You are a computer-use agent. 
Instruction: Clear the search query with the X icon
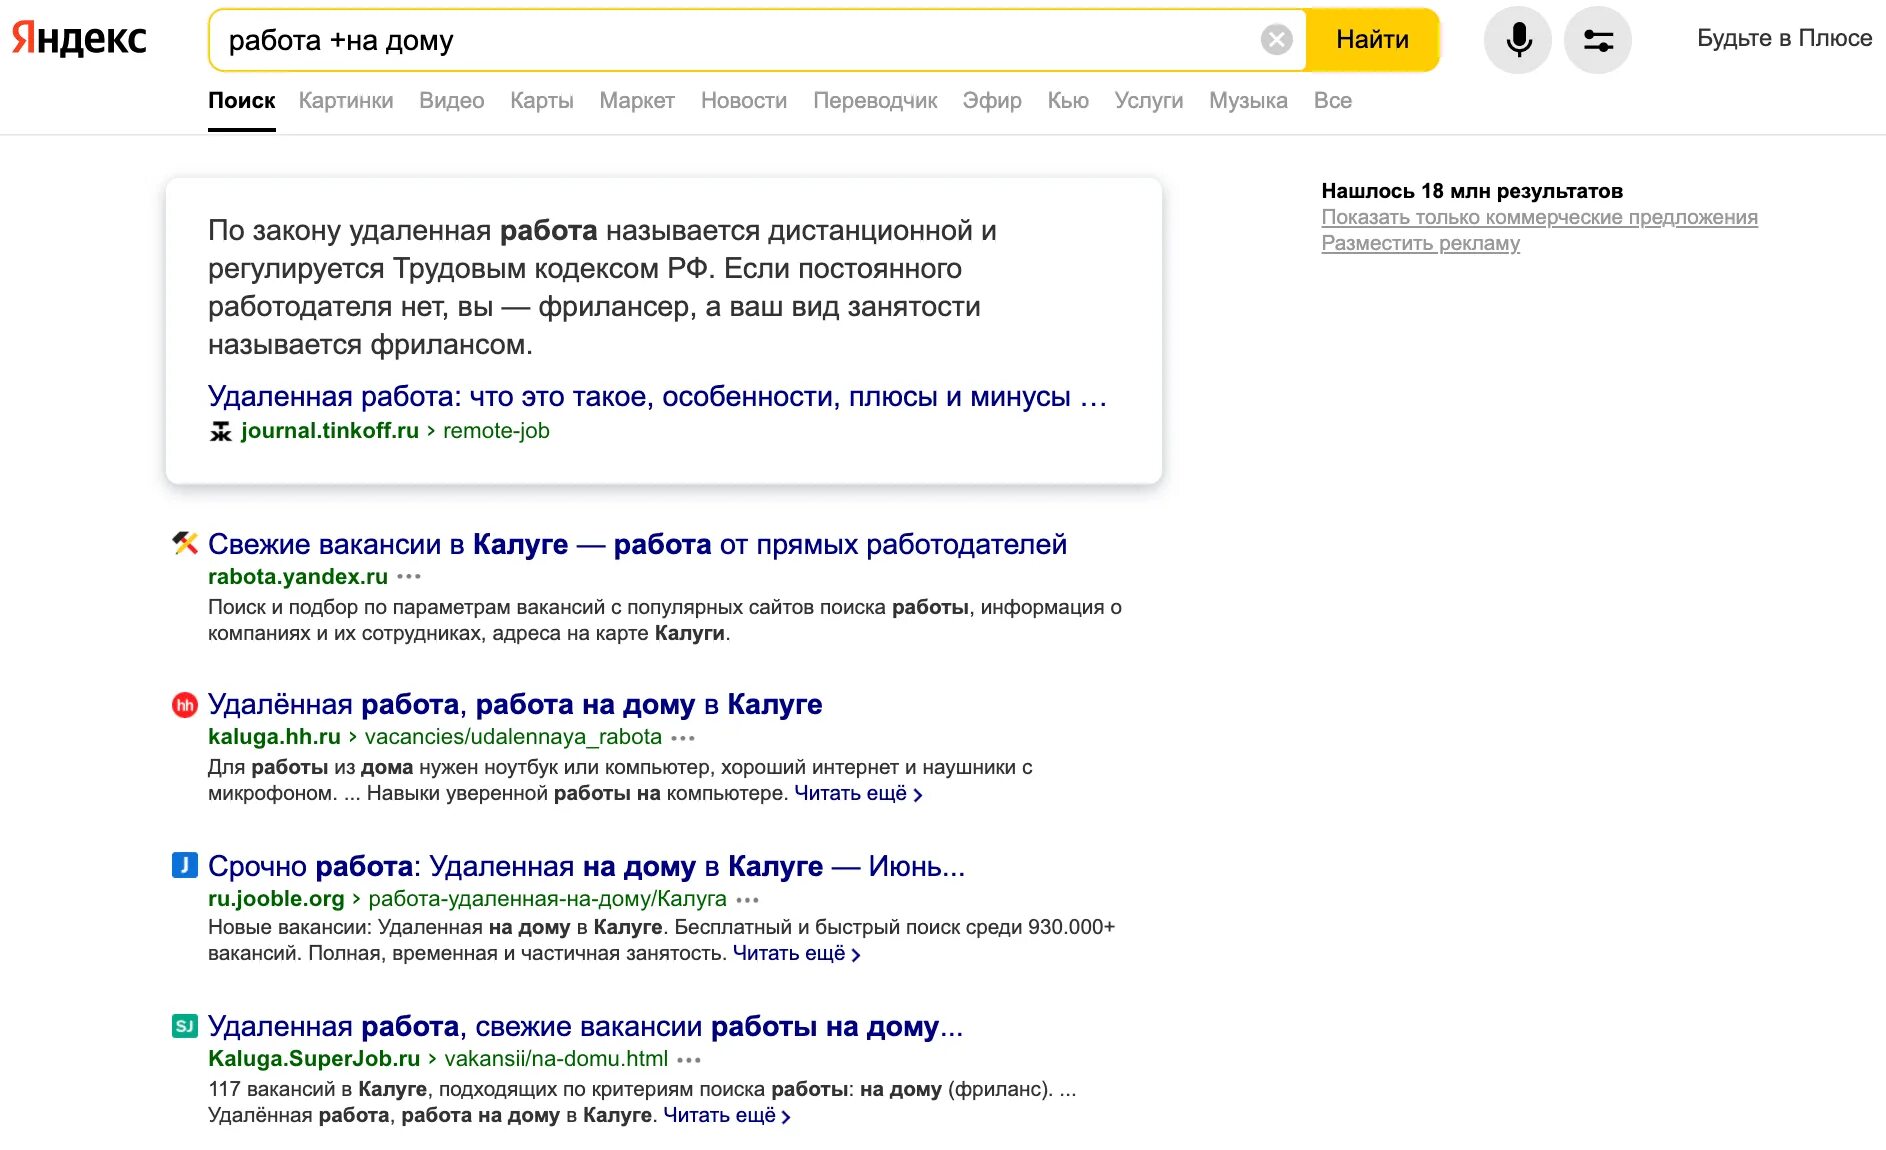click(1276, 40)
